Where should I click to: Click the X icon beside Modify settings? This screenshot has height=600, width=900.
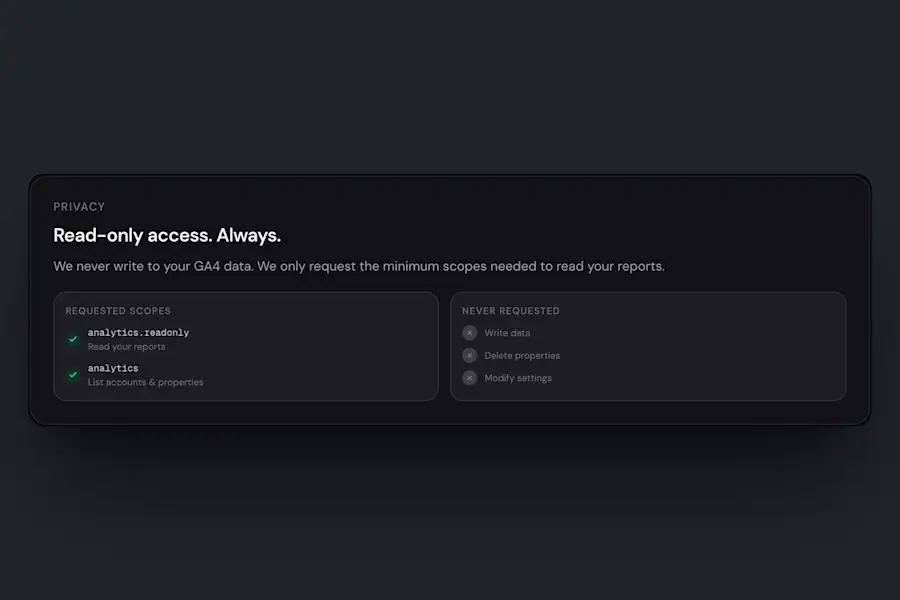click(x=470, y=378)
